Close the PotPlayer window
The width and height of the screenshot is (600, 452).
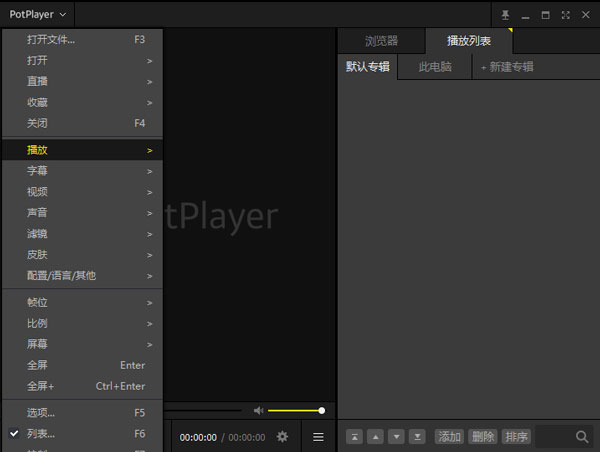point(585,15)
